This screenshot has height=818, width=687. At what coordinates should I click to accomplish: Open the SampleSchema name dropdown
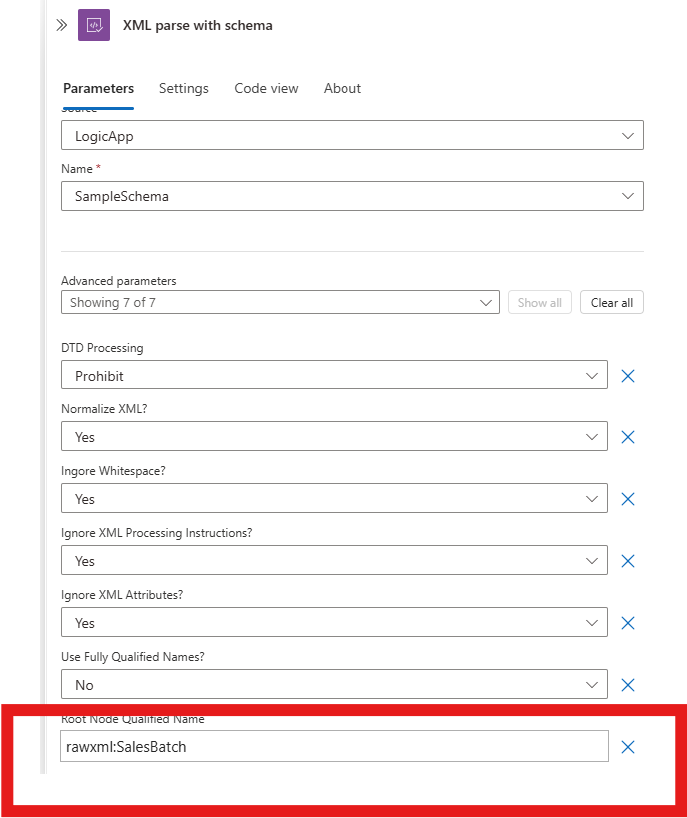(x=352, y=196)
